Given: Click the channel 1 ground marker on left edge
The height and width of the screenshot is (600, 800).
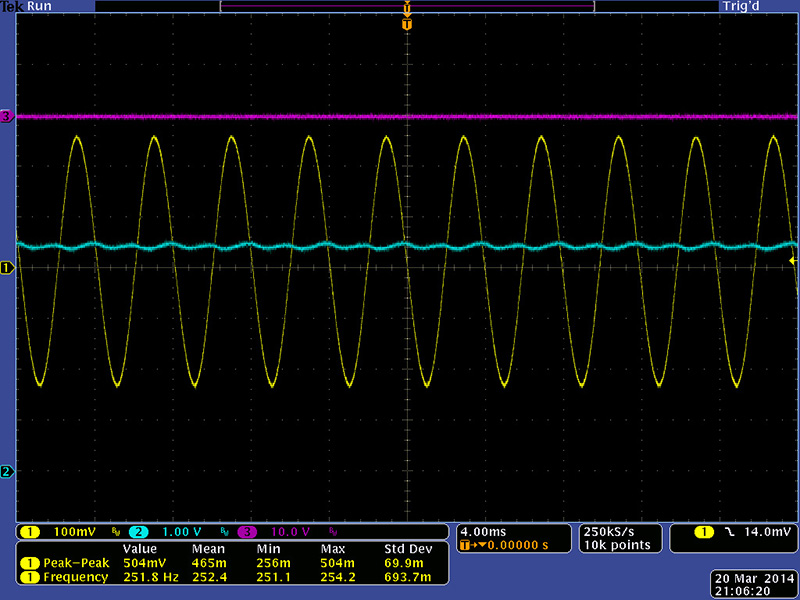Looking at the screenshot, I should 6,267.
